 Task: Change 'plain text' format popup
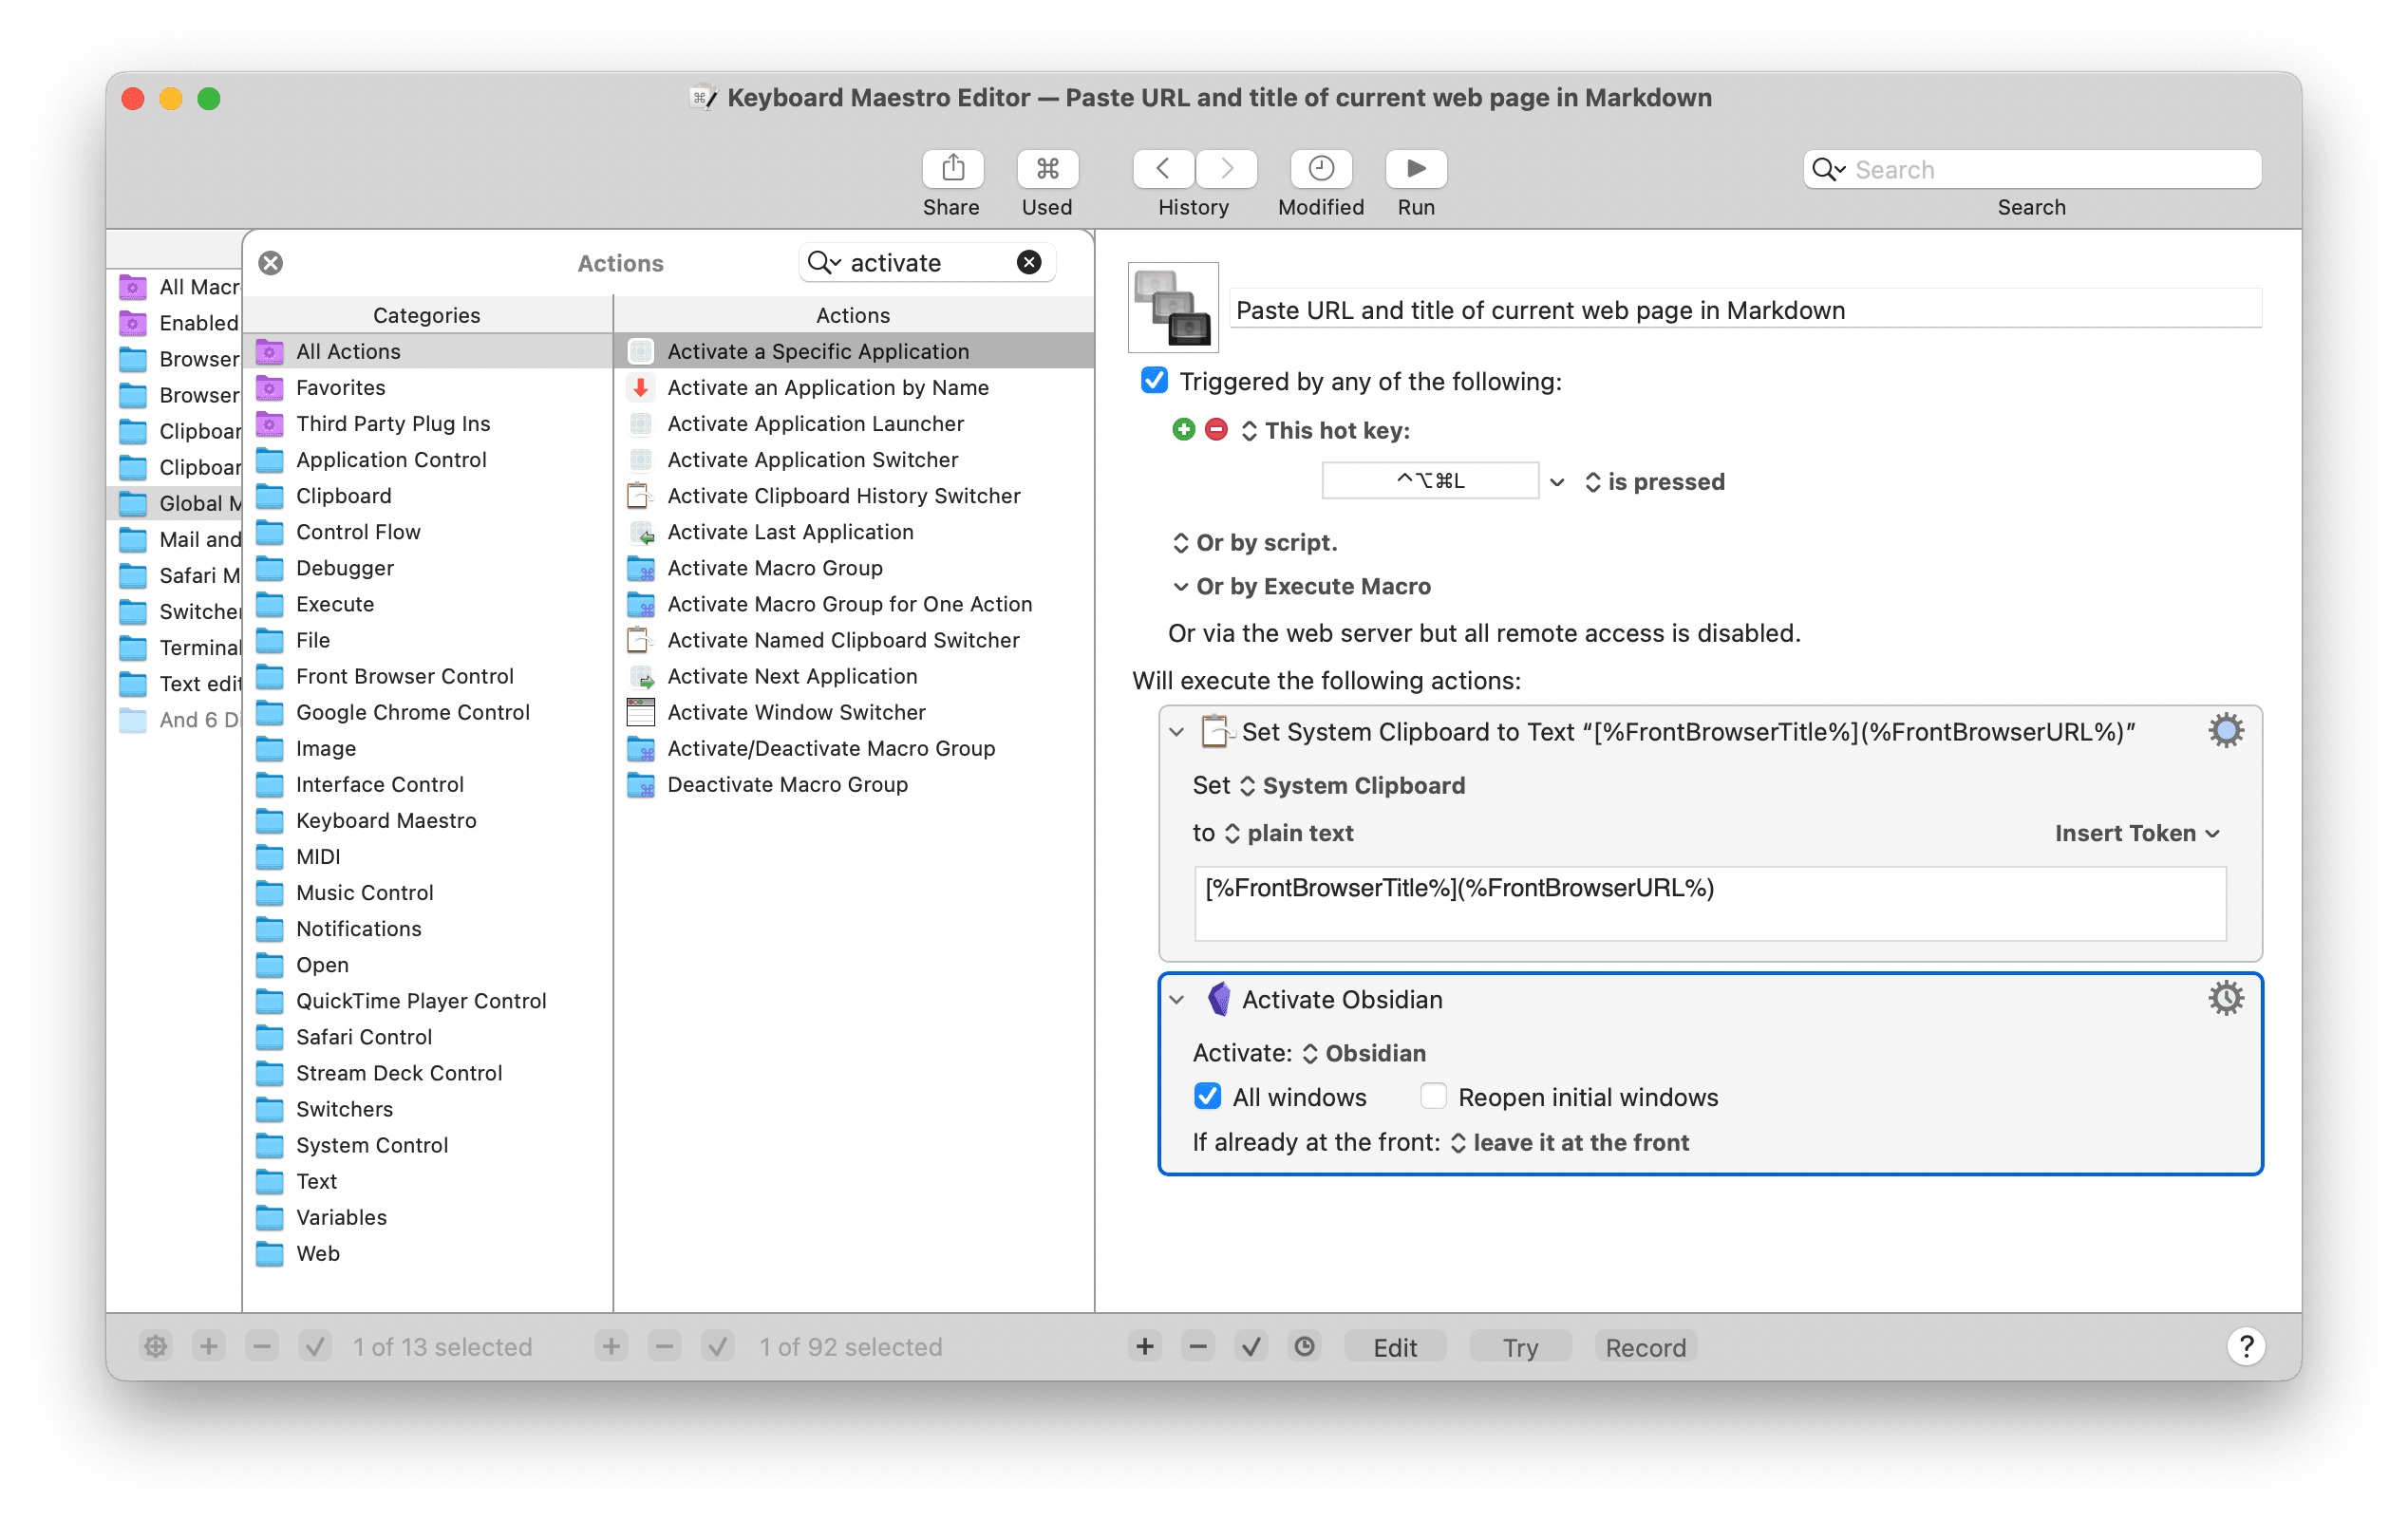[1288, 833]
